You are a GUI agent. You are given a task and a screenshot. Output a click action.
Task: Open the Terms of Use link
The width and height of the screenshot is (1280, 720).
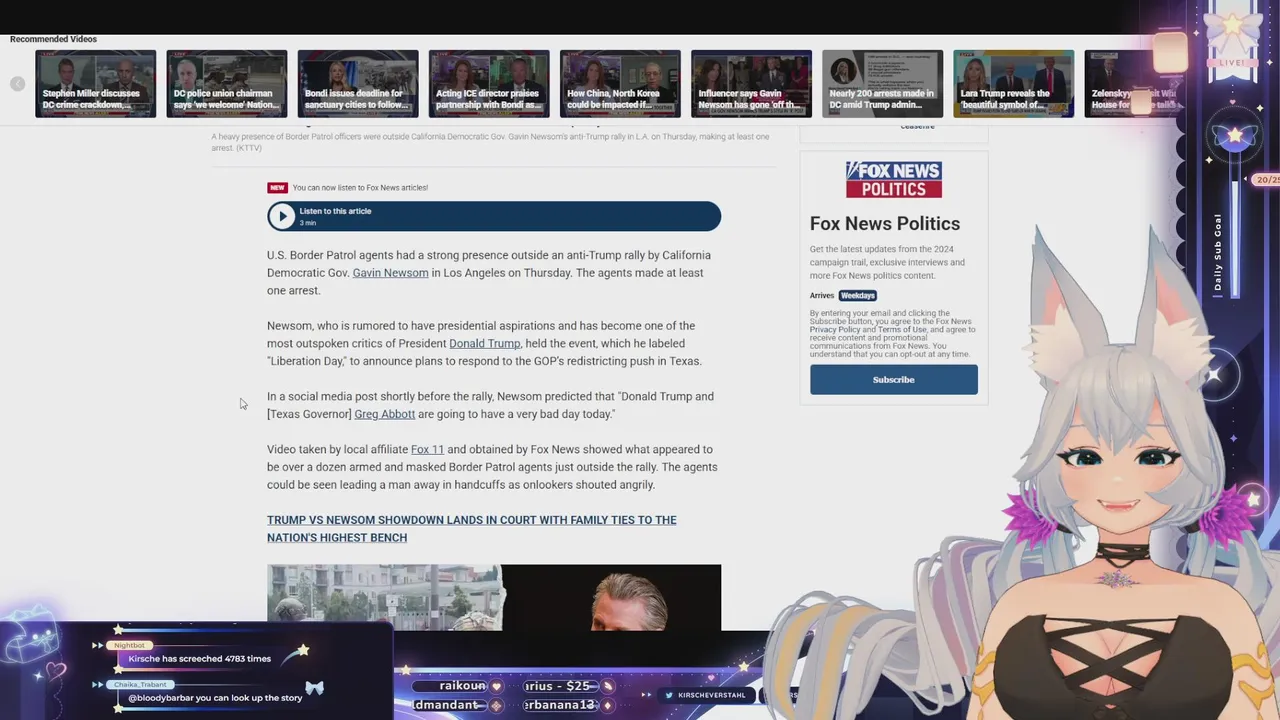[x=902, y=330]
